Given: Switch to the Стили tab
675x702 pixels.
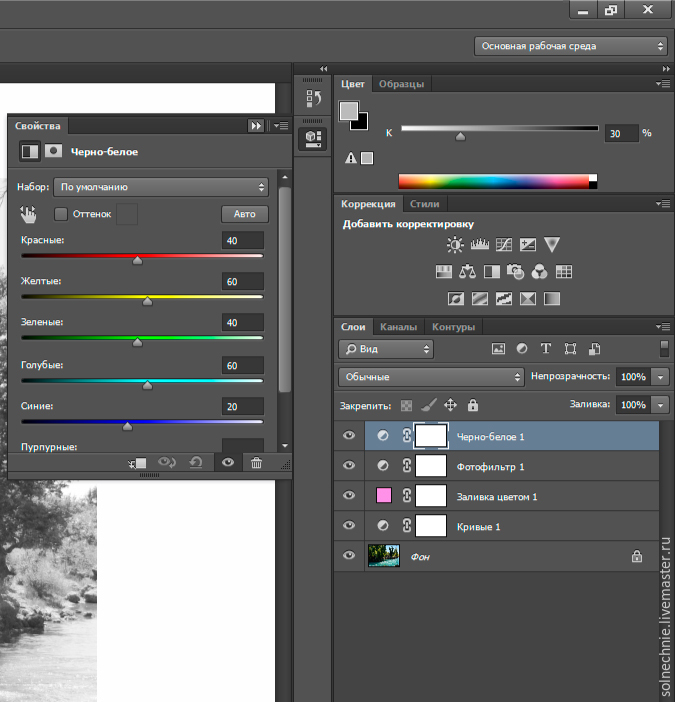Looking at the screenshot, I should [x=424, y=204].
